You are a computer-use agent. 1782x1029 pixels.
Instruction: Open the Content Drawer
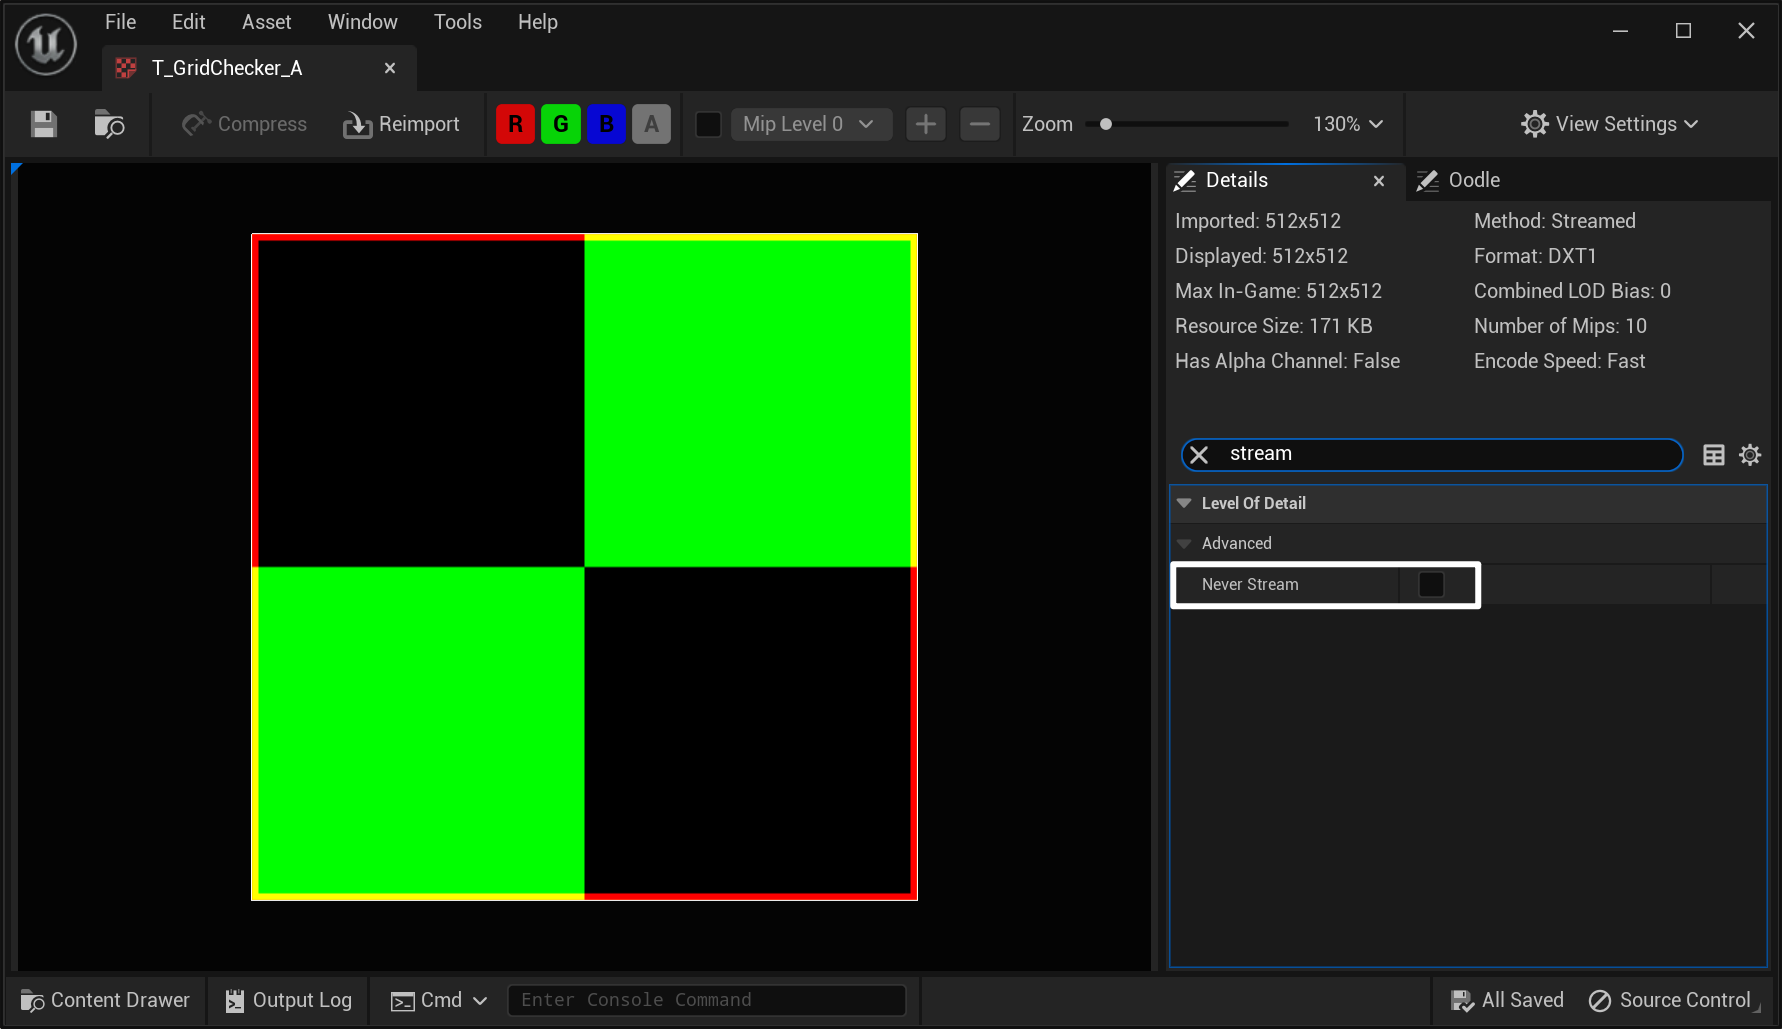(x=106, y=1000)
